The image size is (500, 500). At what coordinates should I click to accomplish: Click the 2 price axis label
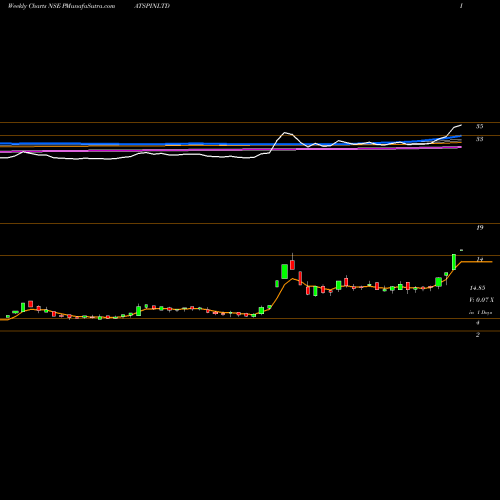[x=478, y=335]
